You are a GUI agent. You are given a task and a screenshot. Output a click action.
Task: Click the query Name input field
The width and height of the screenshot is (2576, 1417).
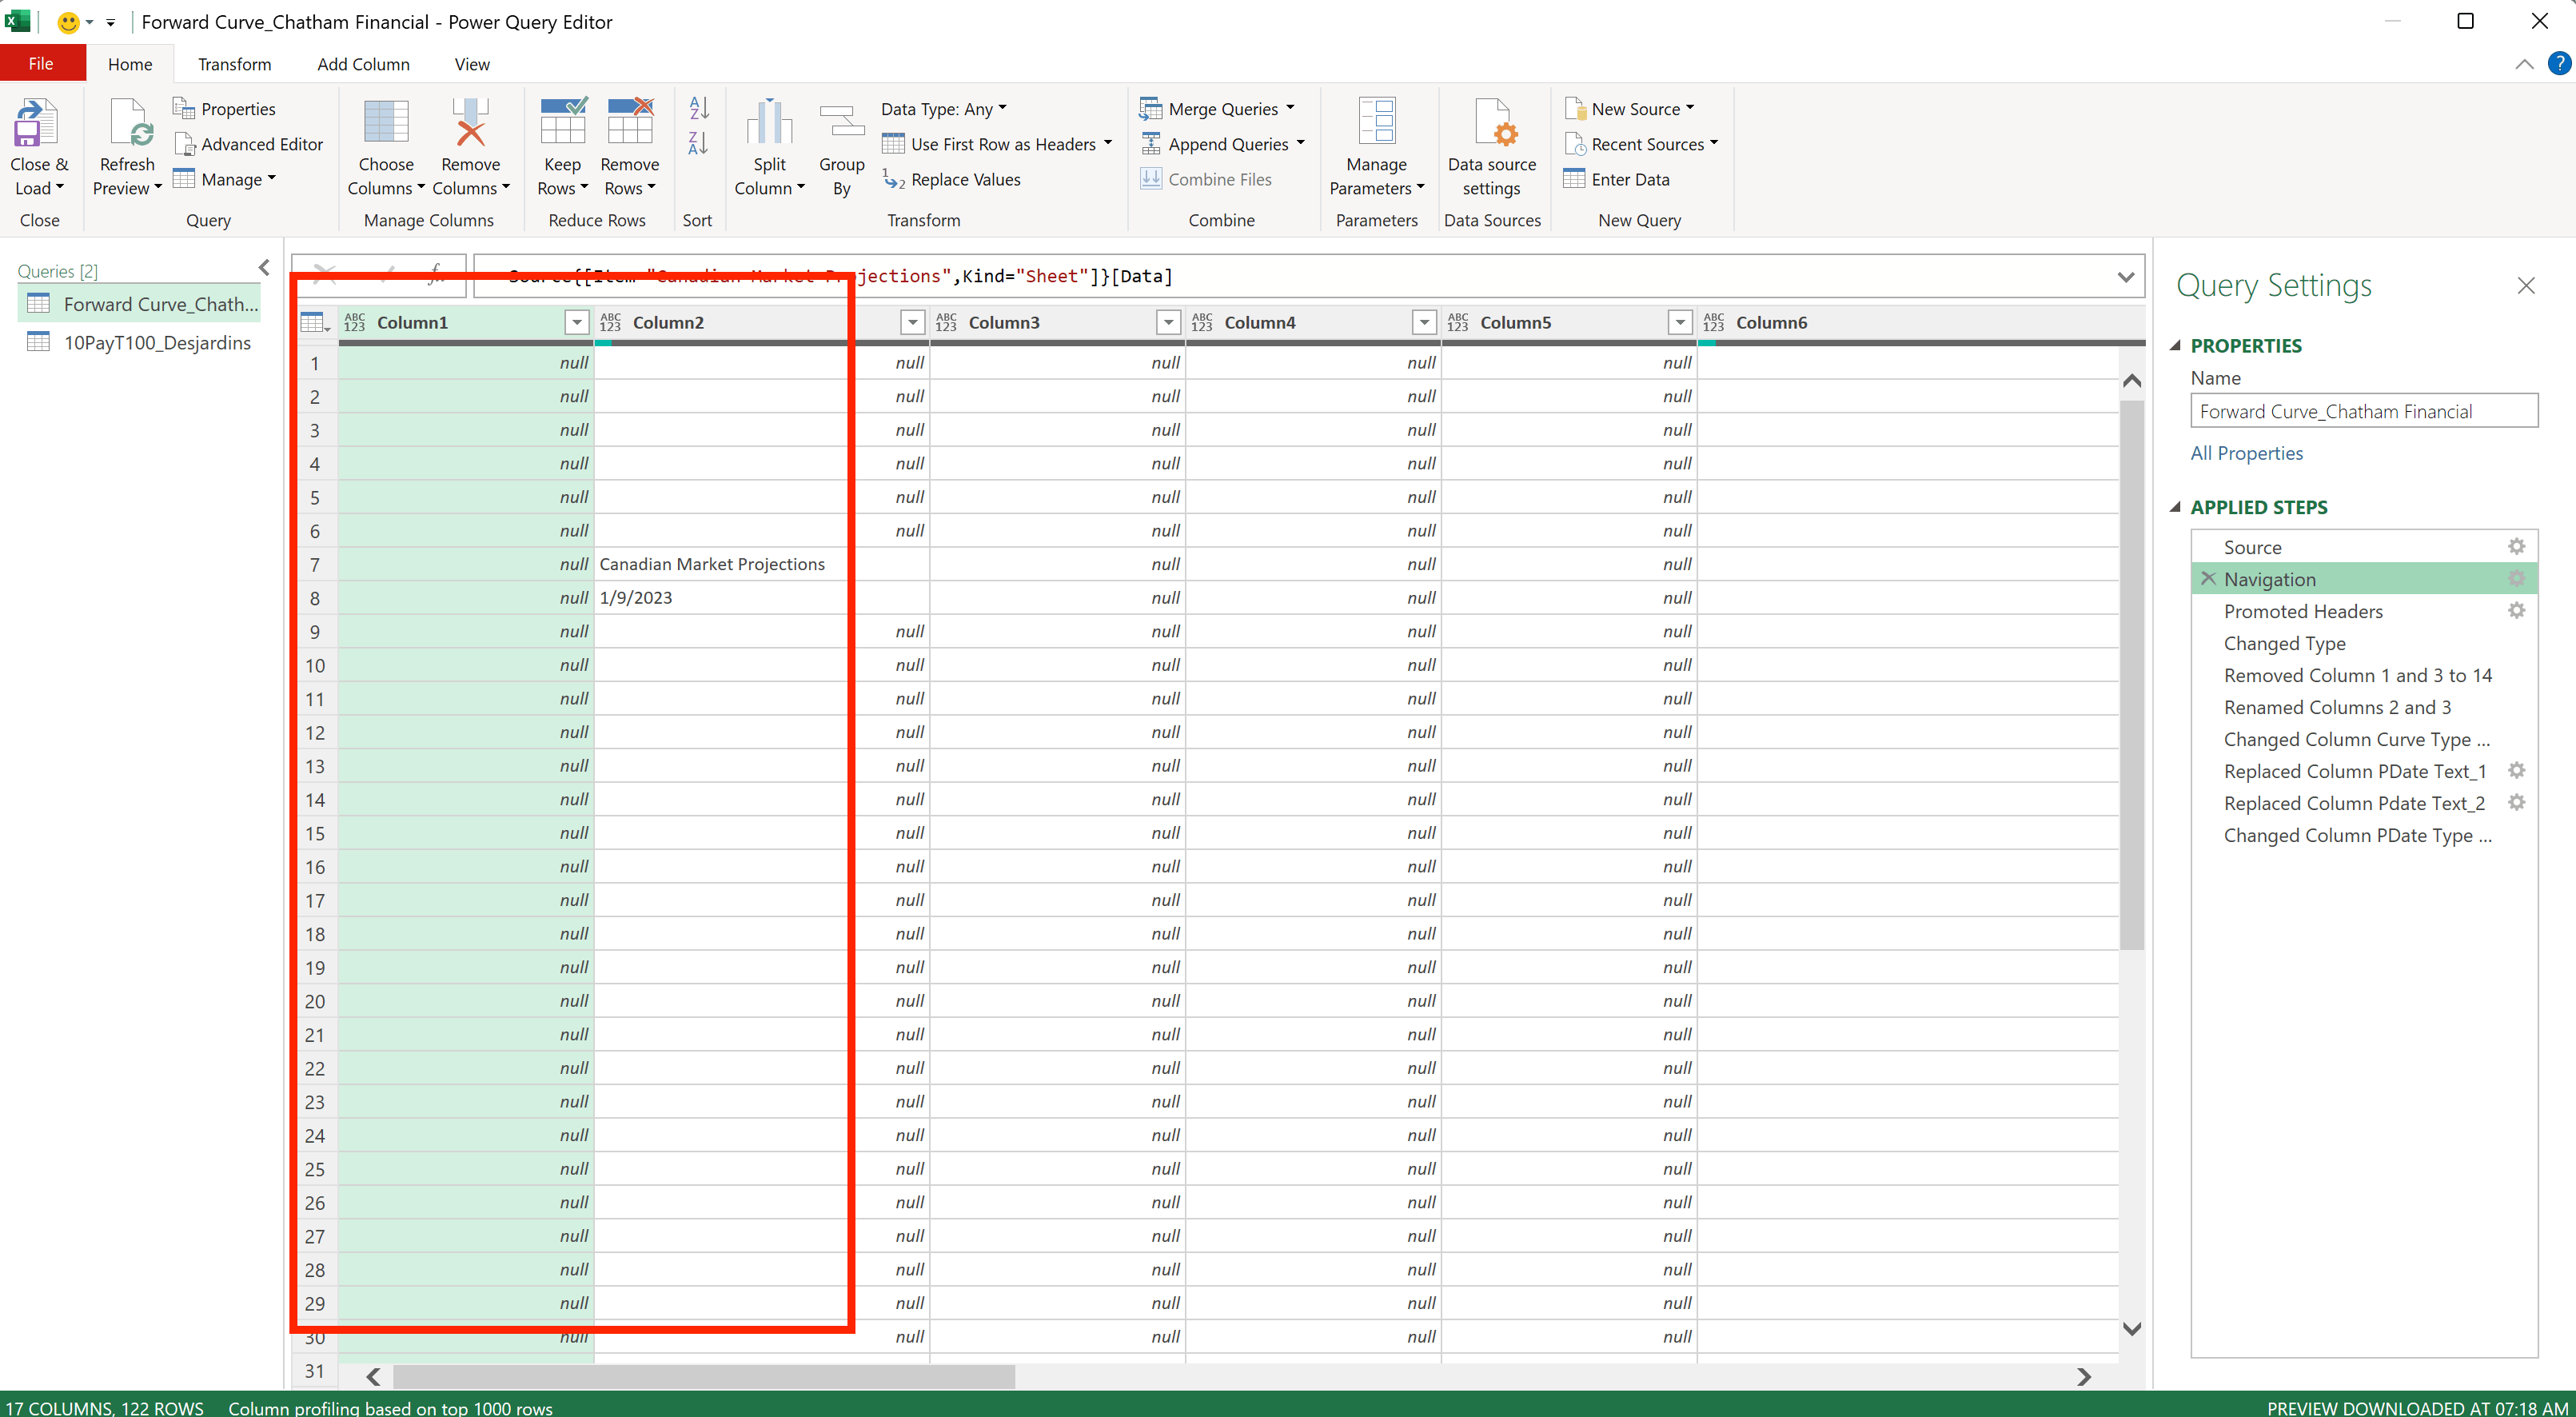coord(2363,411)
